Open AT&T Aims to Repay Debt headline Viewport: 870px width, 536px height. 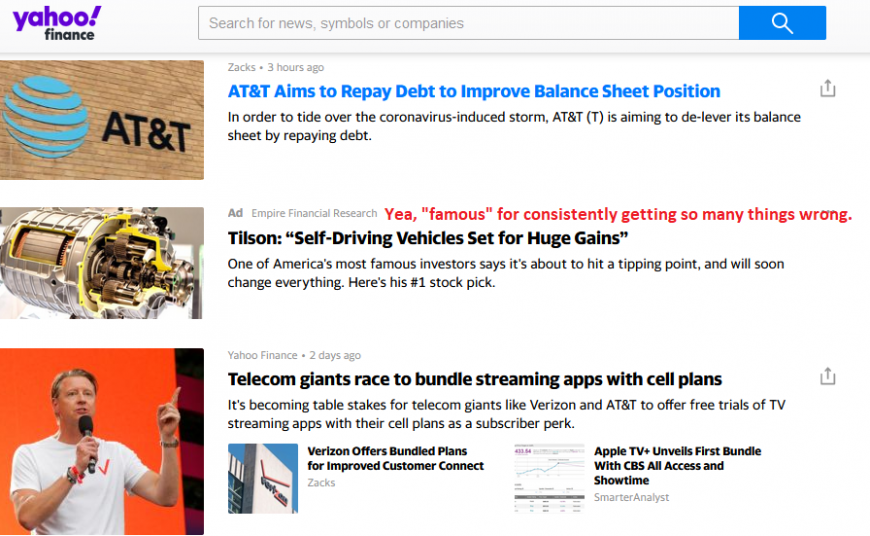474,91
